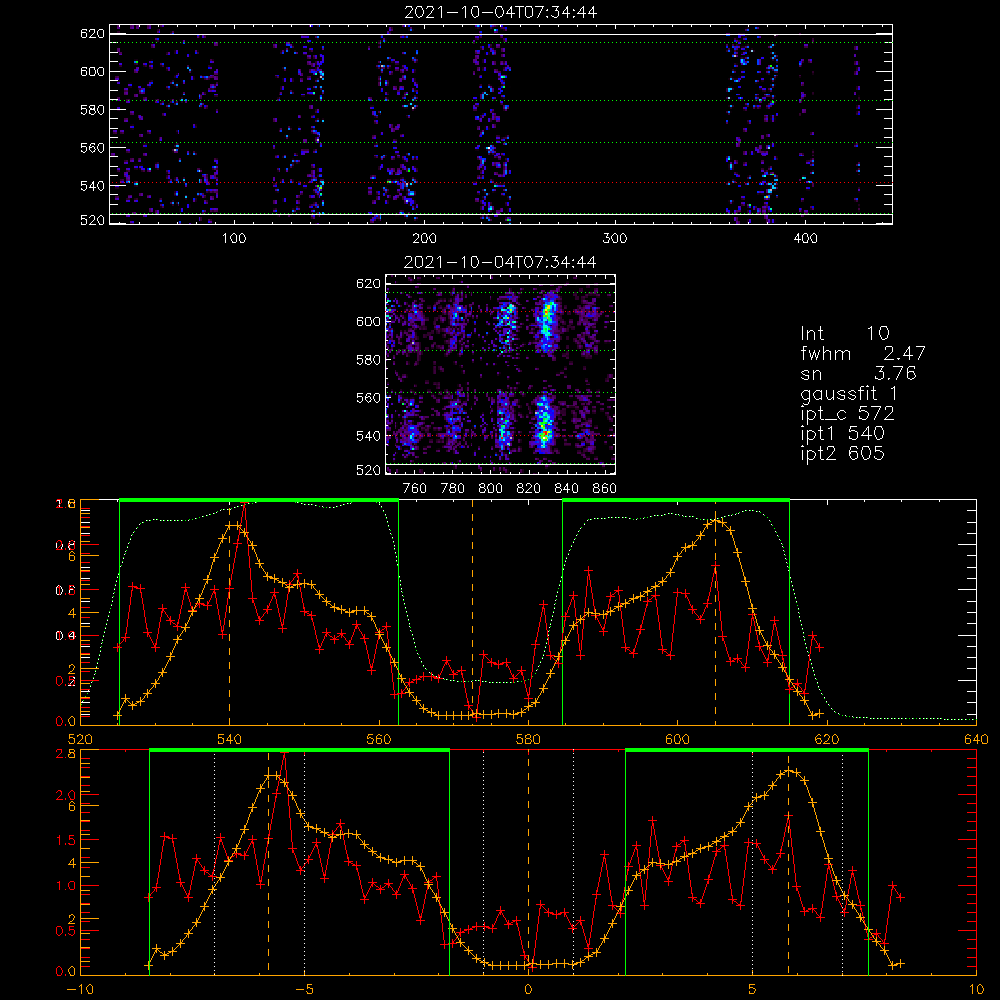Click the right thick green bar atop the 520–640 plot

(676, 501)
